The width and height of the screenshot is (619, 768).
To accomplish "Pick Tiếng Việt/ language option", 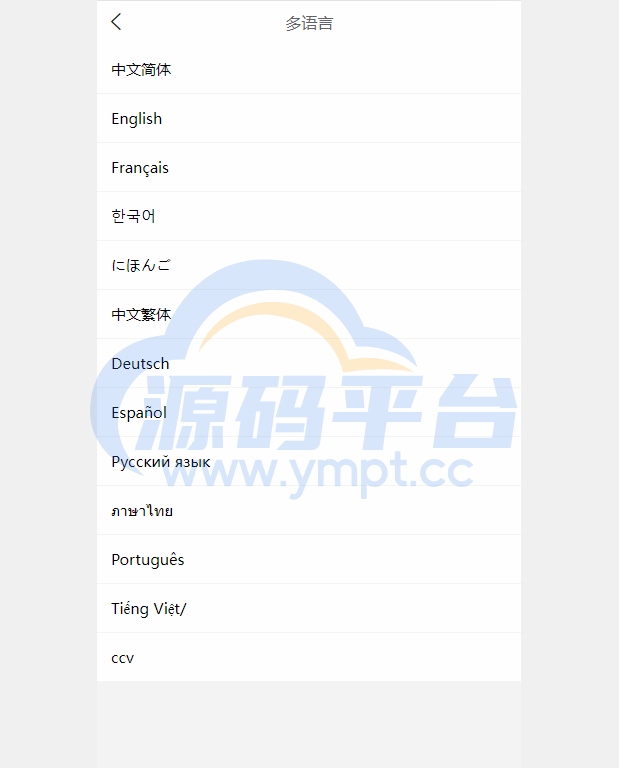I will tap(309, 608).
